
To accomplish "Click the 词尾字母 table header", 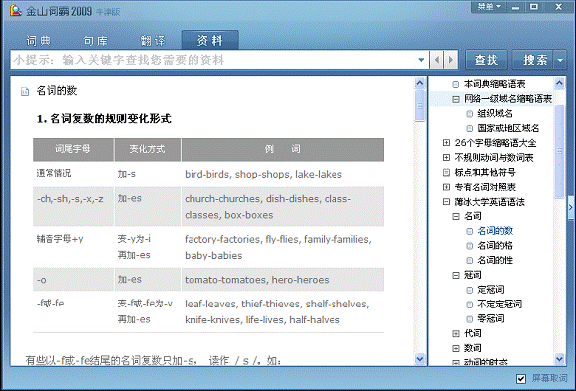I will (73, 149).
